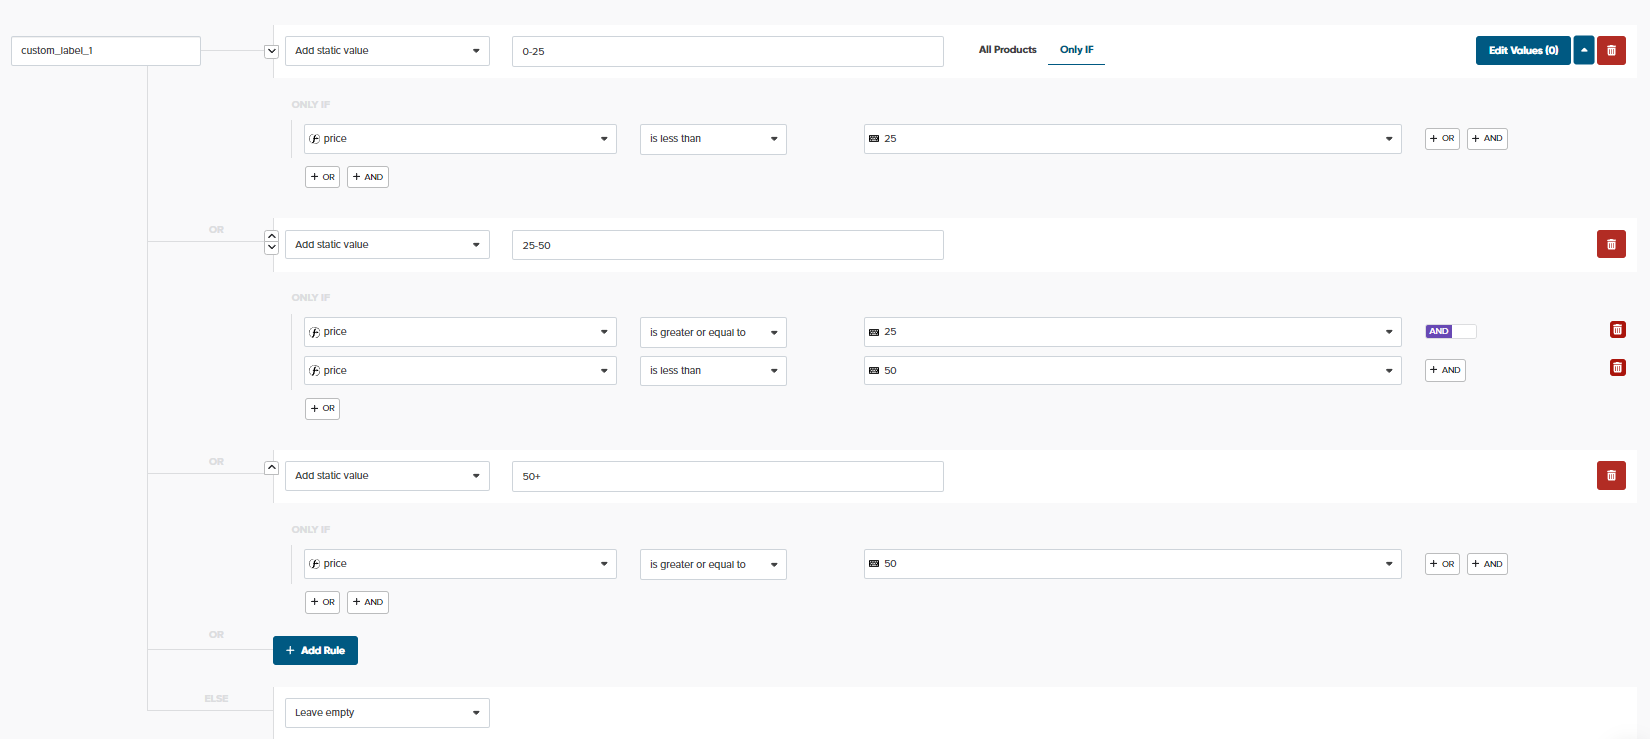Screen dimensions: 1650x739
Task: Click the caret button beside Edit Values
Action: [x=1584, y=50]
